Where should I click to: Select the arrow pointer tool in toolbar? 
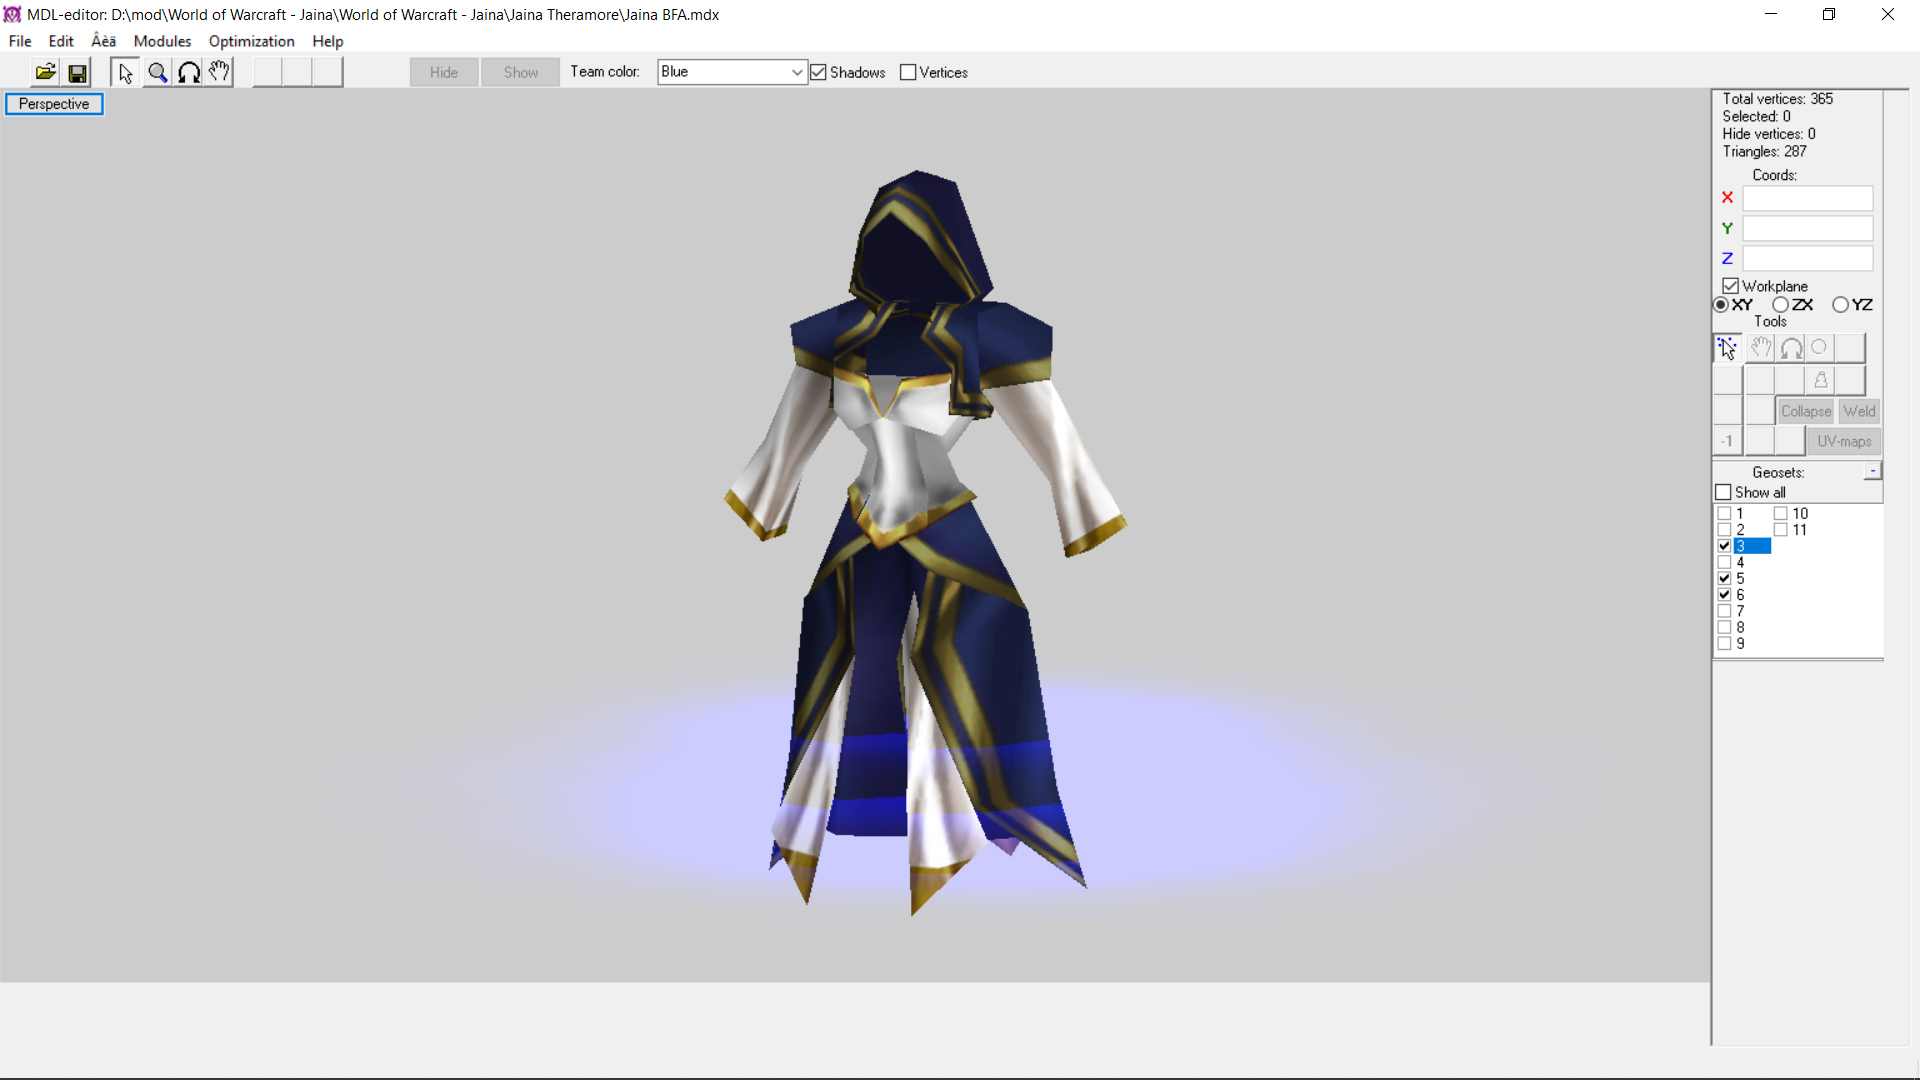coord(125,72)
